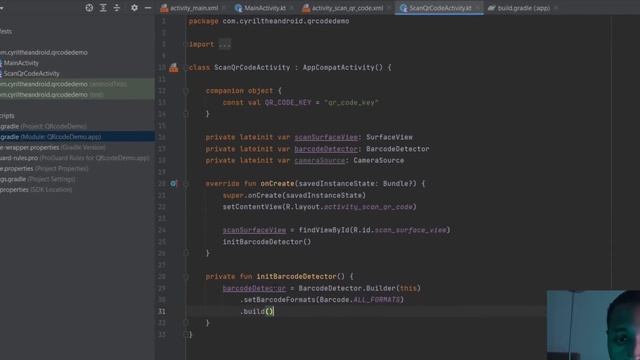640x360 pixels.
Task: Collapse the initBarcodeDetector function fold marker
Action: (x=186, y=277)
